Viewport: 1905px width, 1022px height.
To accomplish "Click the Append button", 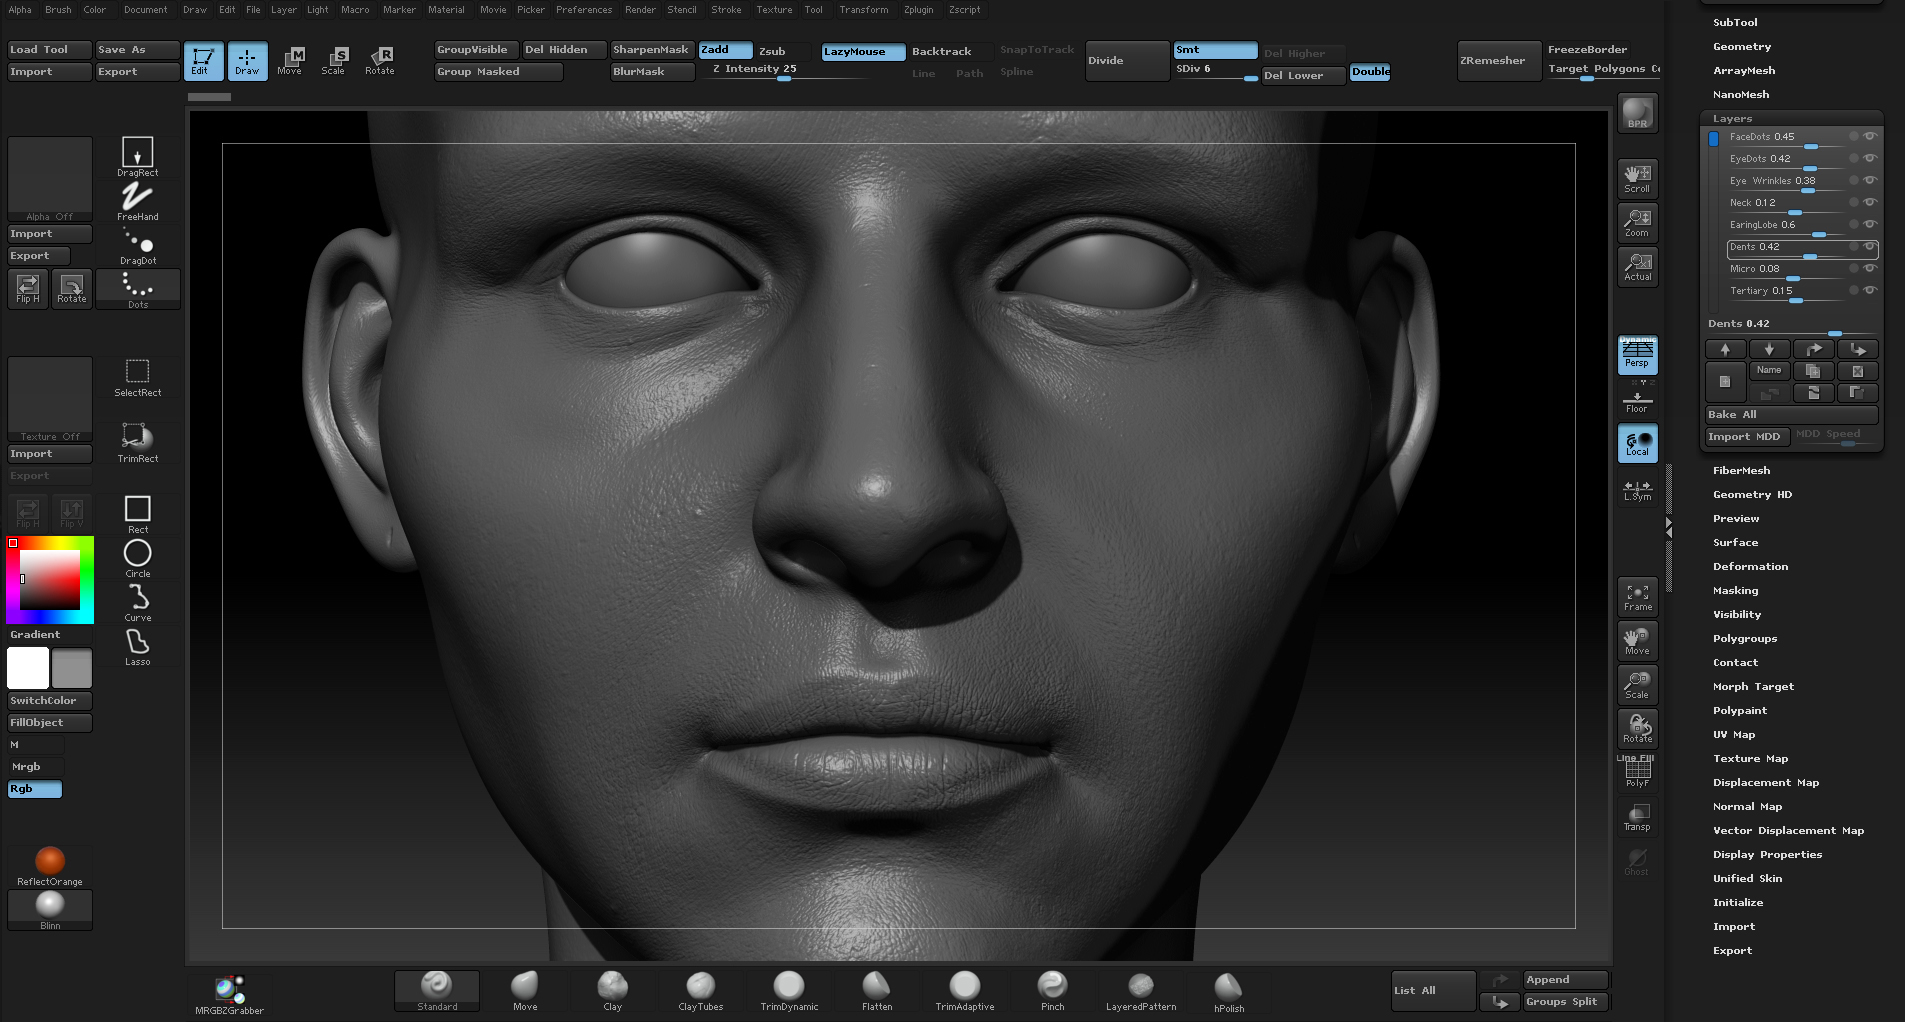I will pyautogui.click(x=1565, y=980).
